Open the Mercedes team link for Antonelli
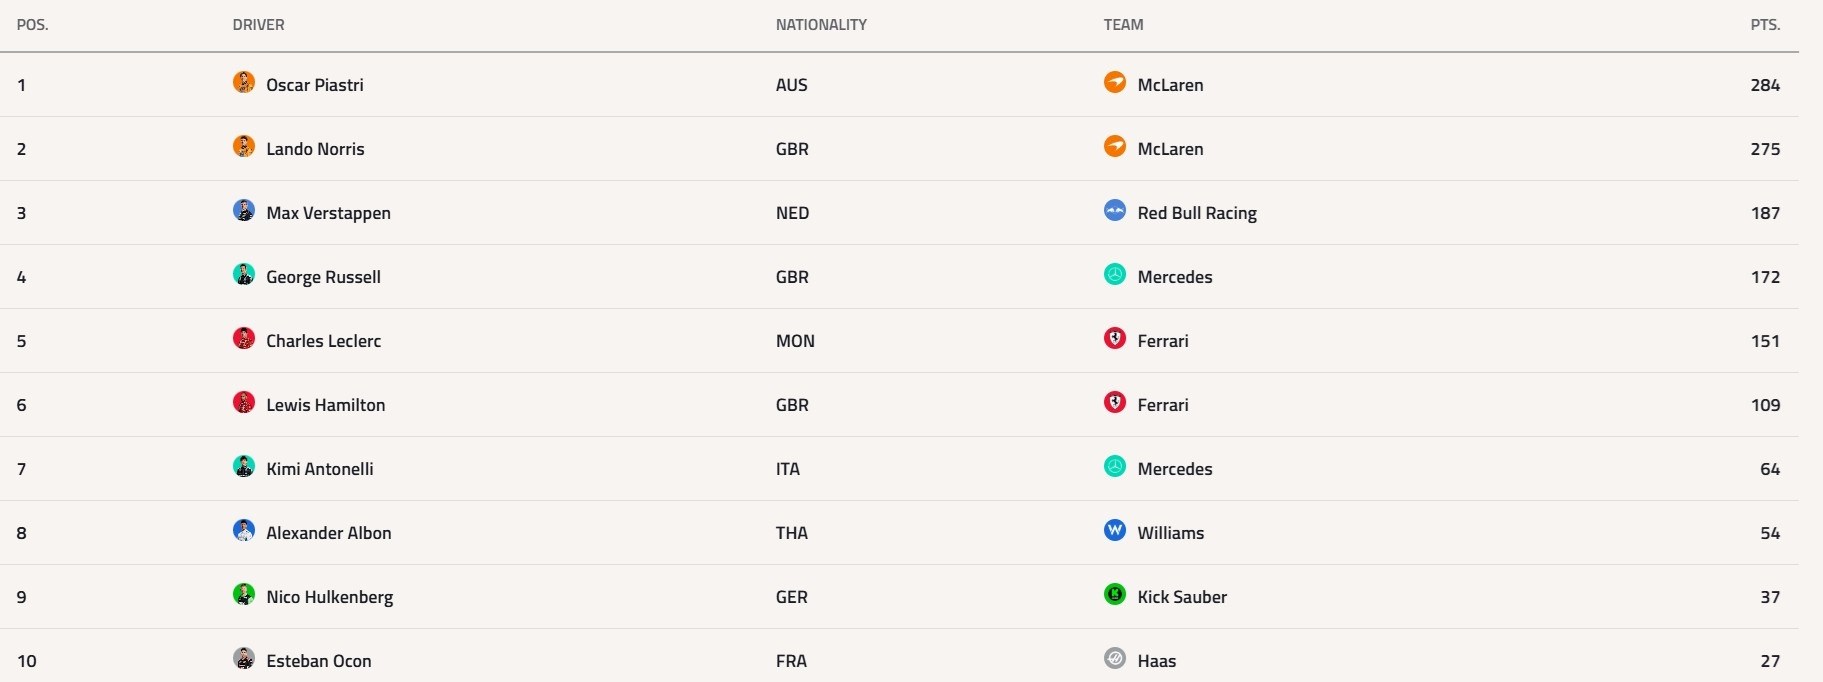1823x682 pixels. (1175, 469)
